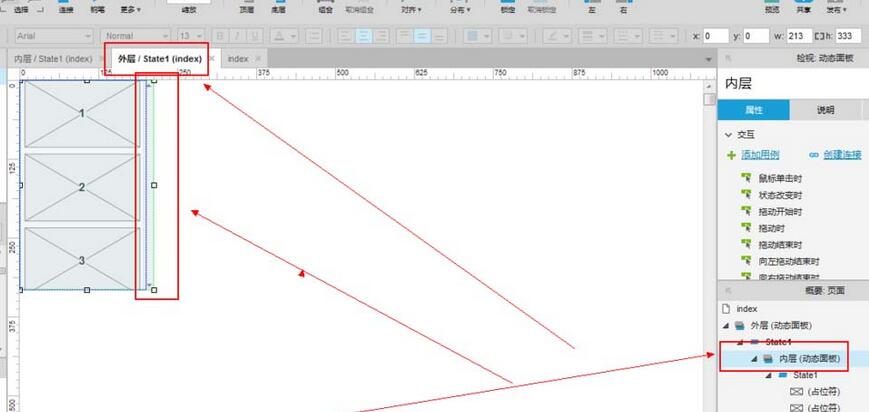Close the index page tab
The image size is (869, 412).
click(x=258, y=59)
